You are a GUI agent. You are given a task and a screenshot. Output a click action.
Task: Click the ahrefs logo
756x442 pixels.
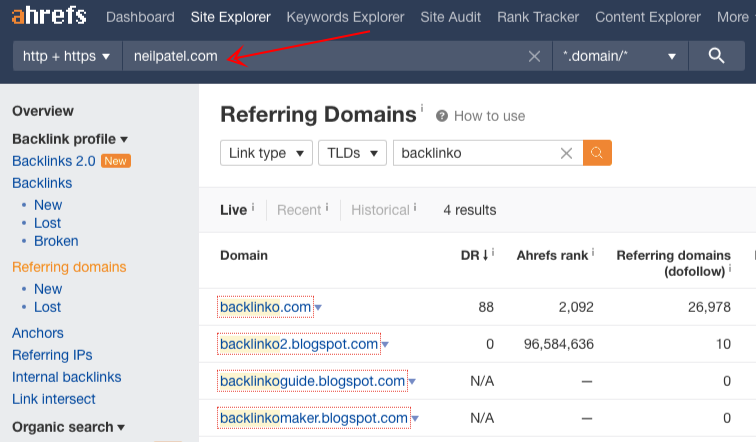pyautogui.click(x=49, y=16)
